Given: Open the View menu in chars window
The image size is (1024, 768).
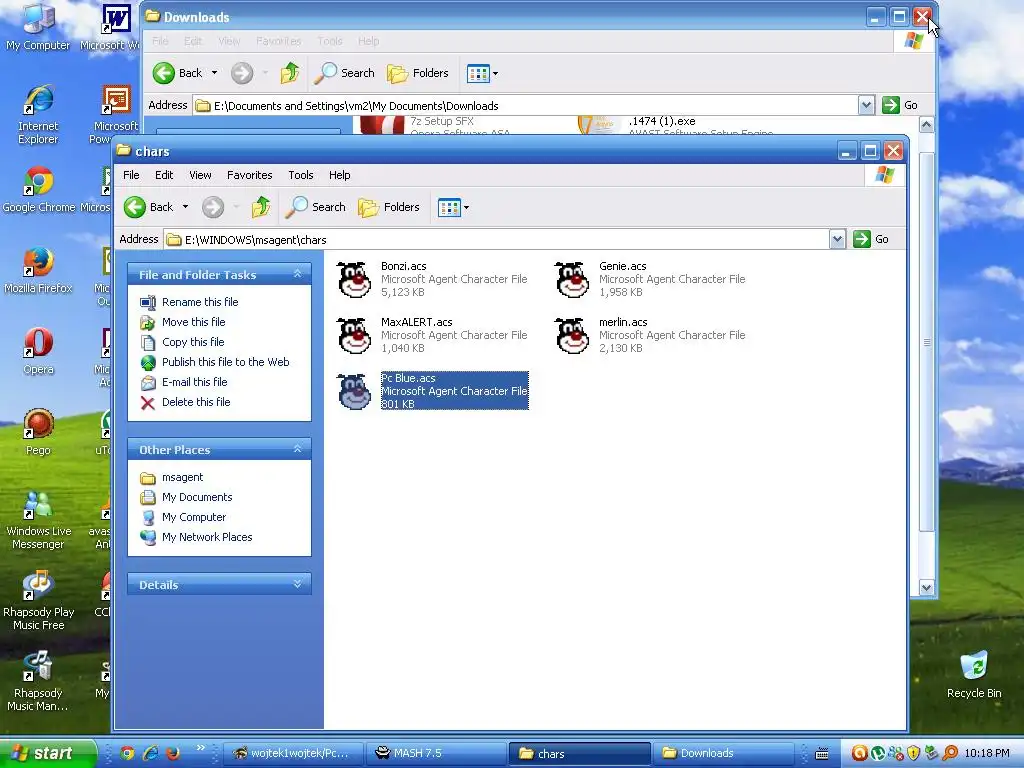Looking at the screenshot, I should (x=200, y=175).
